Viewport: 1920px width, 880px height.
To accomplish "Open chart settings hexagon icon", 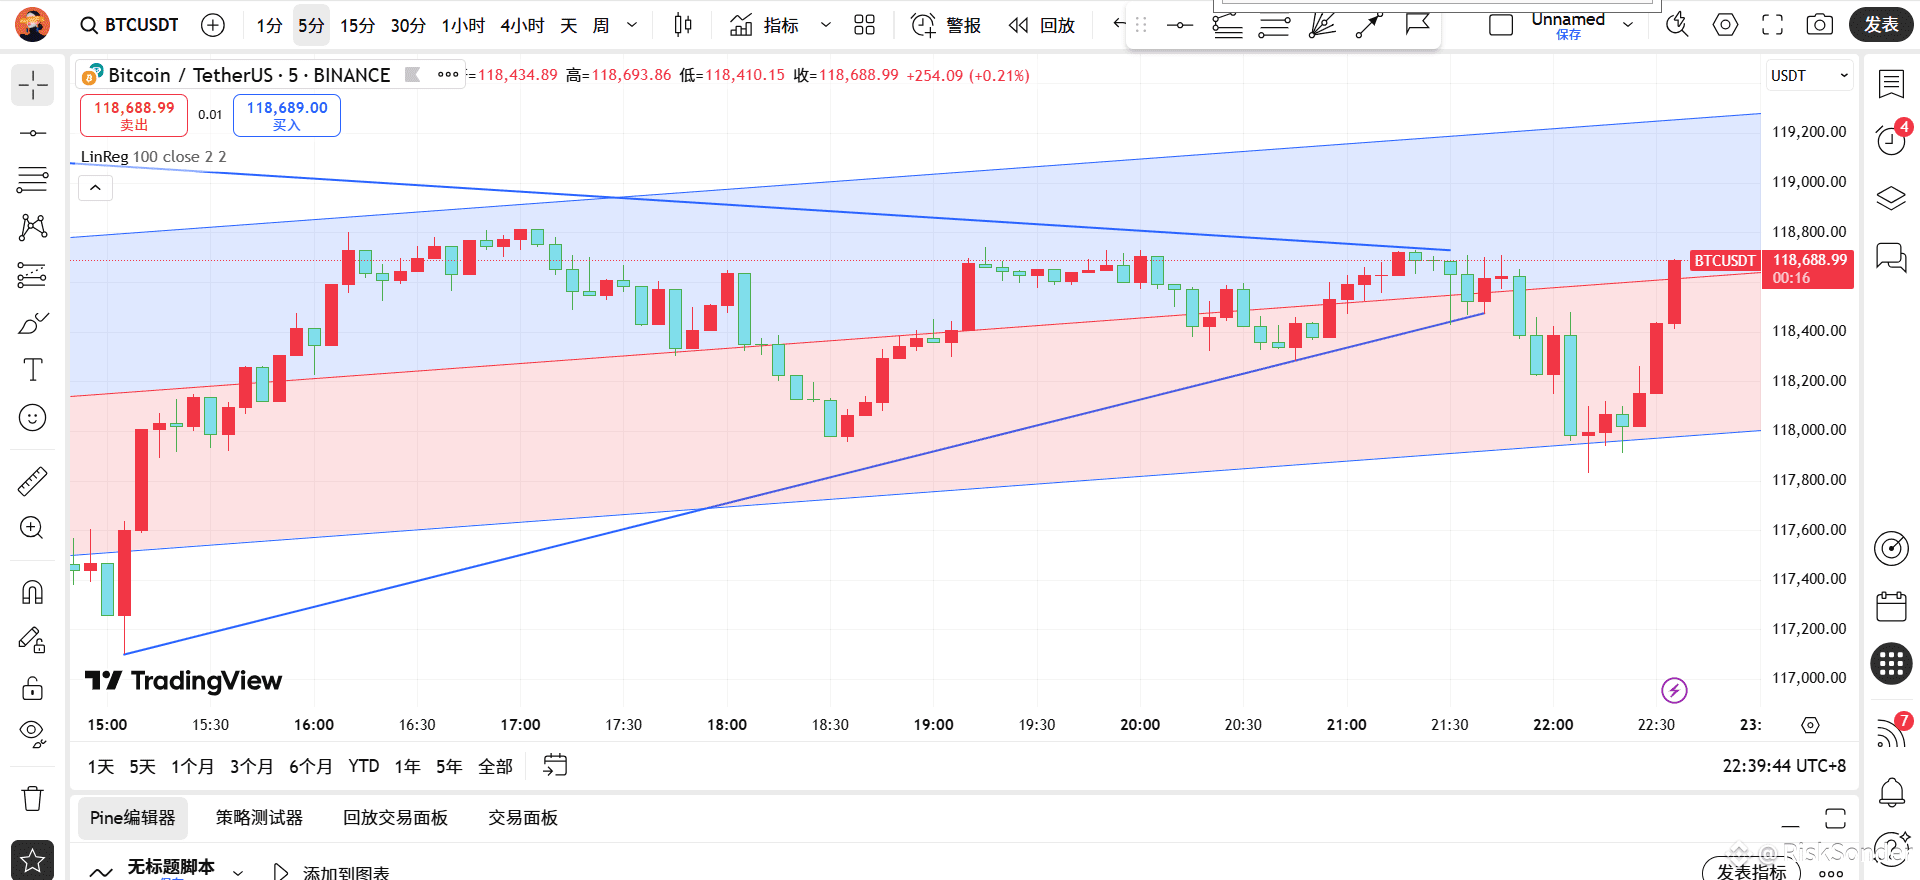I will click(x=1725, y=25).
